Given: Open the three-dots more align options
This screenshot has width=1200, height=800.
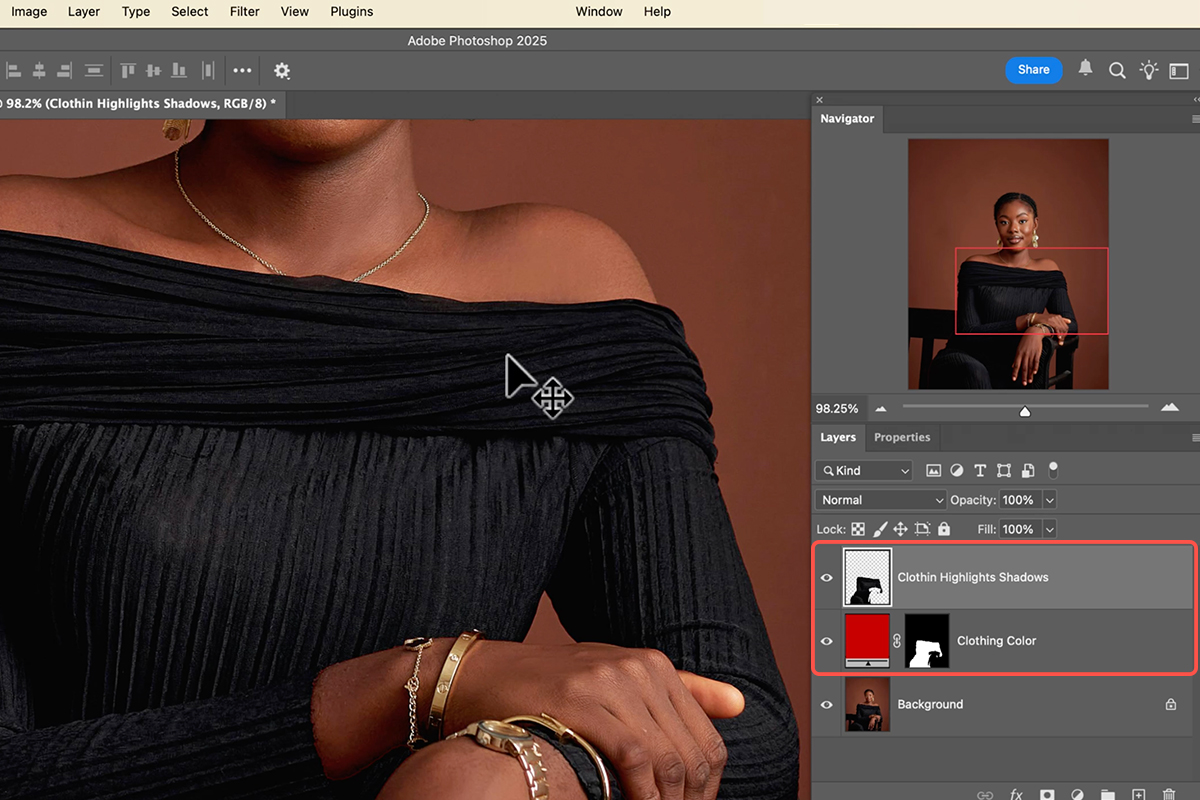Looking at the screenshot, I should pyautogui.click(x=242, y=71).
